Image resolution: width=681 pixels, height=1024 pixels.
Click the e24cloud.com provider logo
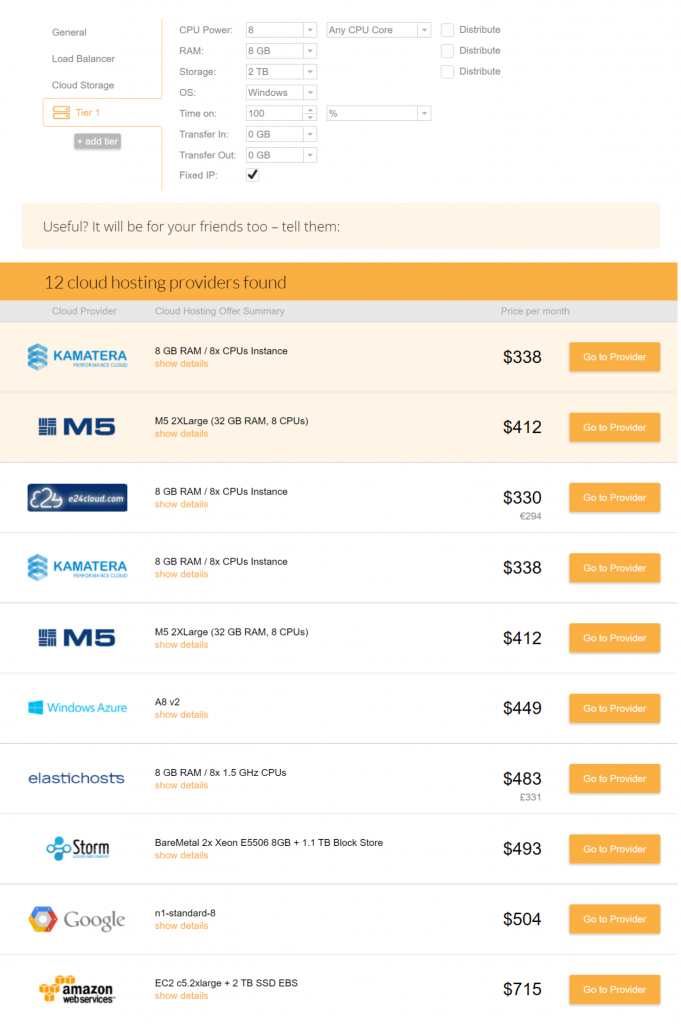point(77,497)
